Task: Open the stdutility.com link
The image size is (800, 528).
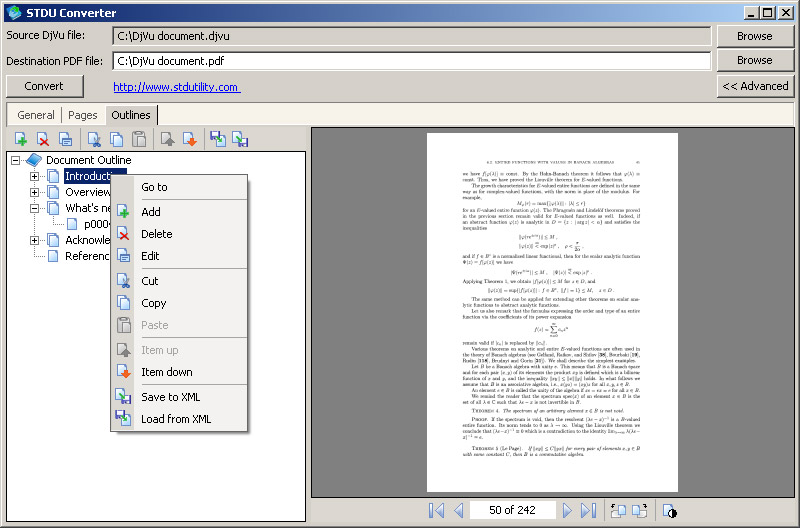Action: pyautogui.click(x=176, y=87)
